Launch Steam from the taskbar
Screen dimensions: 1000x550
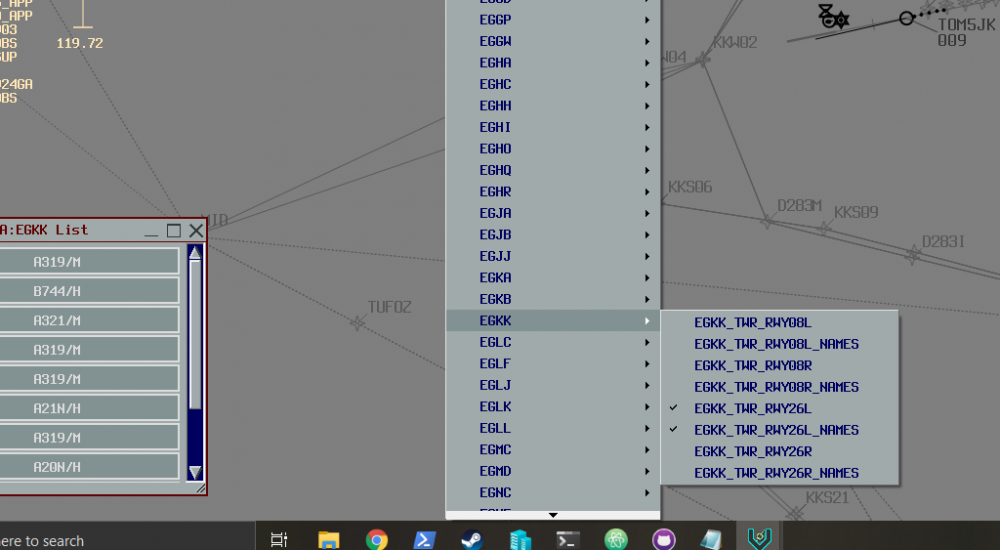tap(471, 540)
